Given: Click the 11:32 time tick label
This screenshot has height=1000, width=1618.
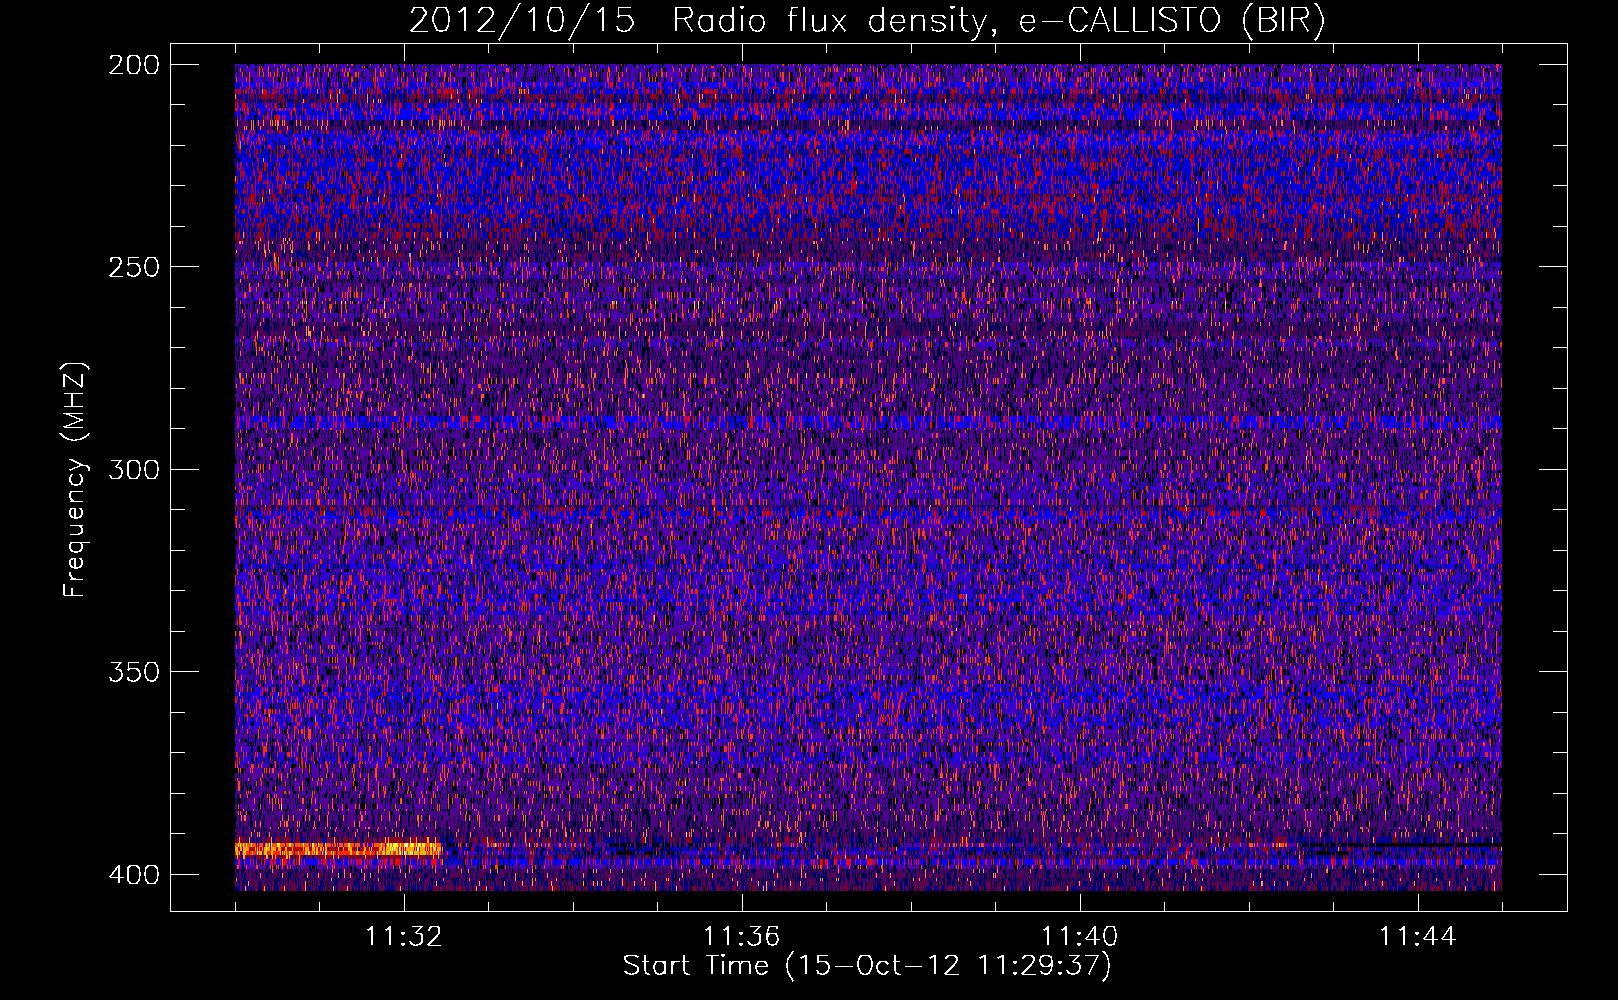Looking at the screenshot, I should 404,937.
